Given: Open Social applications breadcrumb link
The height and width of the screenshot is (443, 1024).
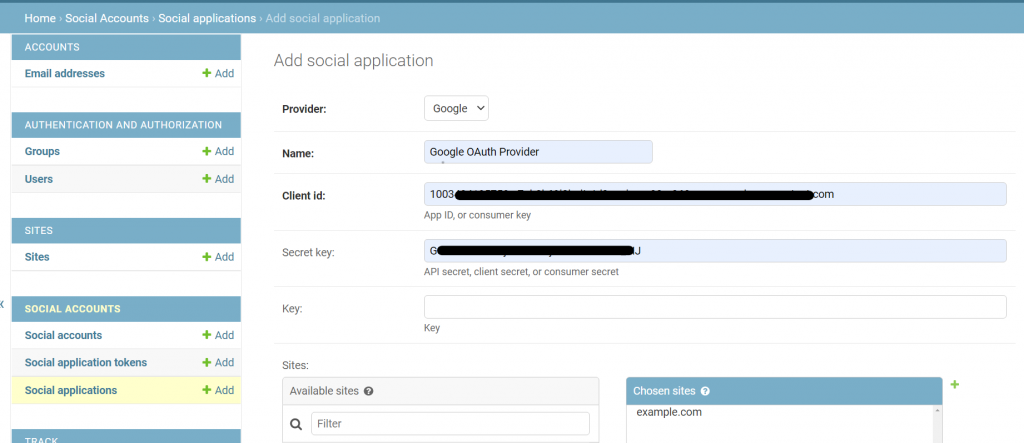Looking at the screenshot, I should (x=207, y=18).
